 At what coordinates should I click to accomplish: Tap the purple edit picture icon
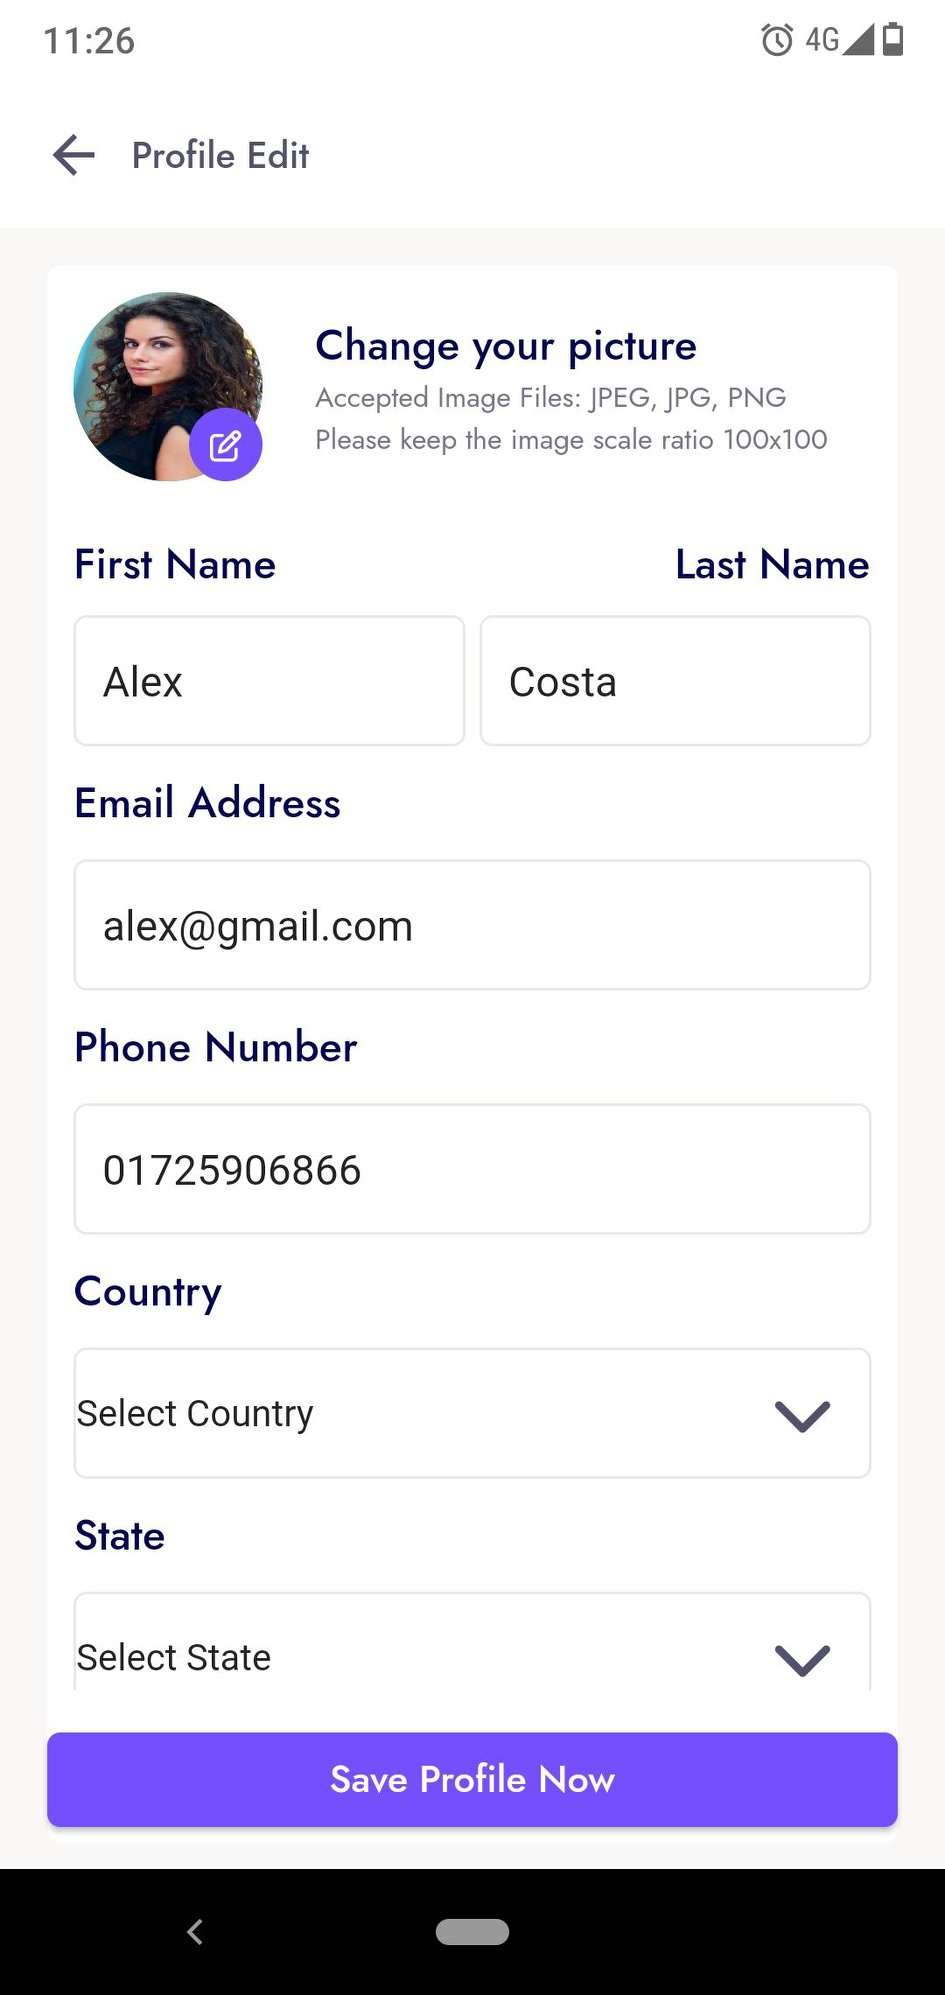pos(226,445)
